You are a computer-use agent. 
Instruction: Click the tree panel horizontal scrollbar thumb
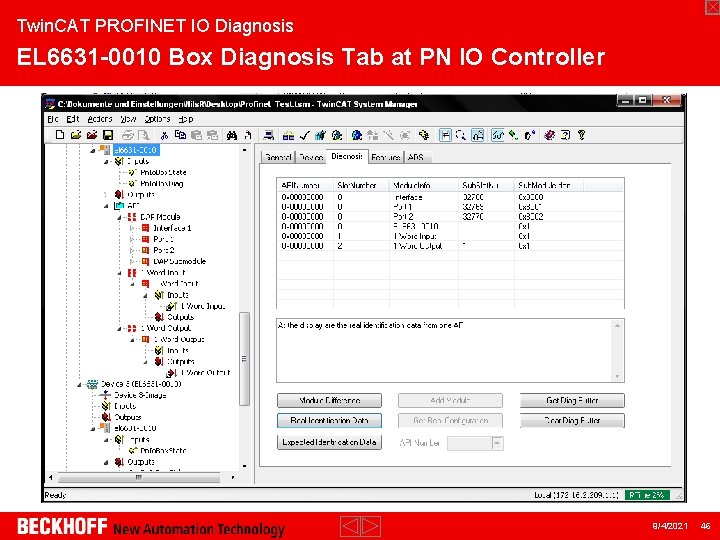139,478
